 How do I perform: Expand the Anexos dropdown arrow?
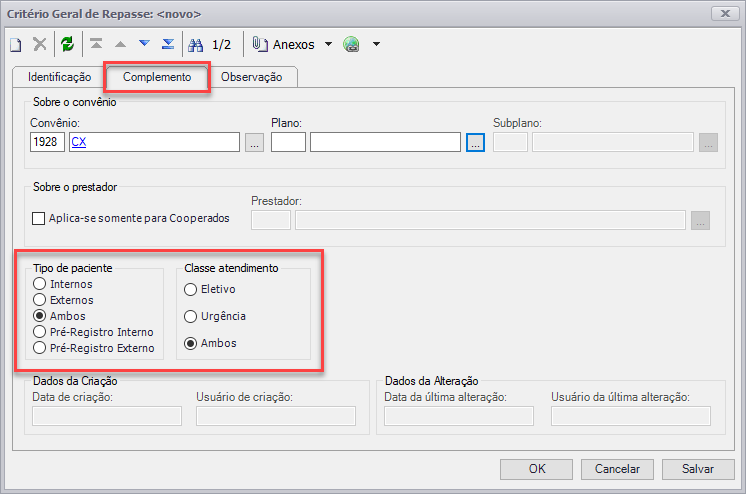pos(328,44)
